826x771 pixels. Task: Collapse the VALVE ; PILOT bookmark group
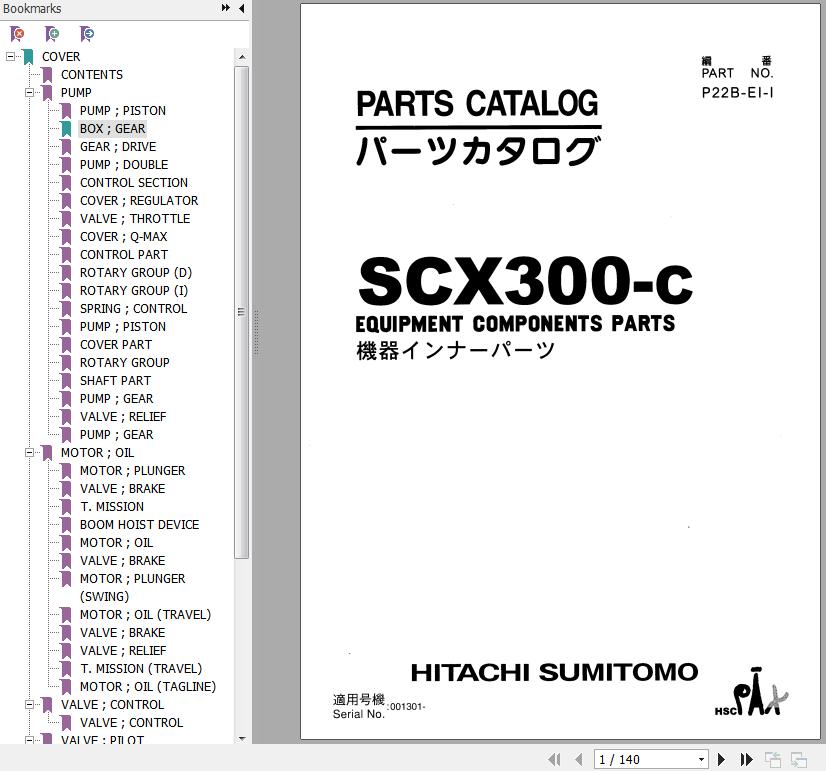coord(30,740)
